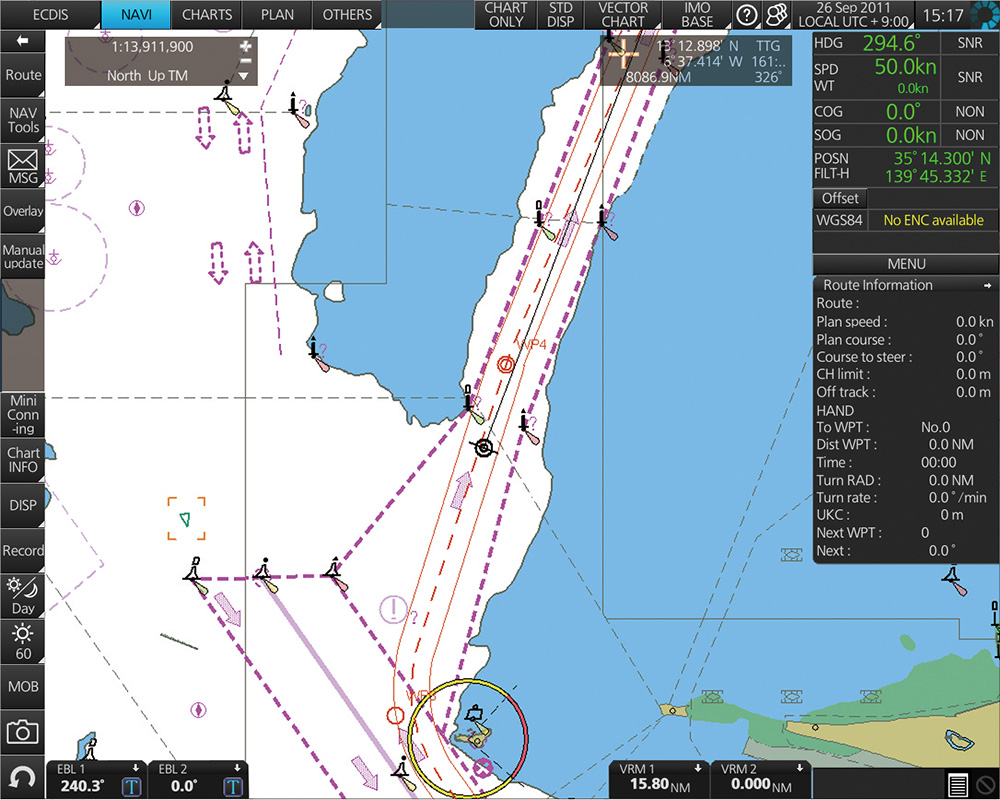The width and height of the screenshot is (1000, 800).
Task: Toggle EBL 2 true bearing T button
Action: tap(233, 787)
